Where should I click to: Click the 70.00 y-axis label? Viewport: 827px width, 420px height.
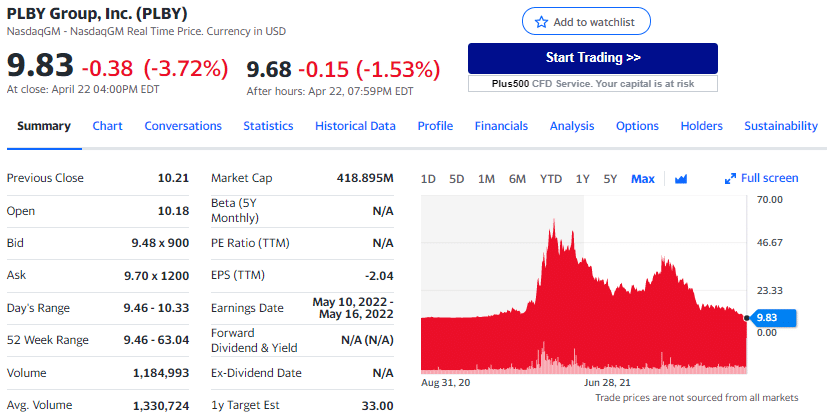(x=771, y=199)
